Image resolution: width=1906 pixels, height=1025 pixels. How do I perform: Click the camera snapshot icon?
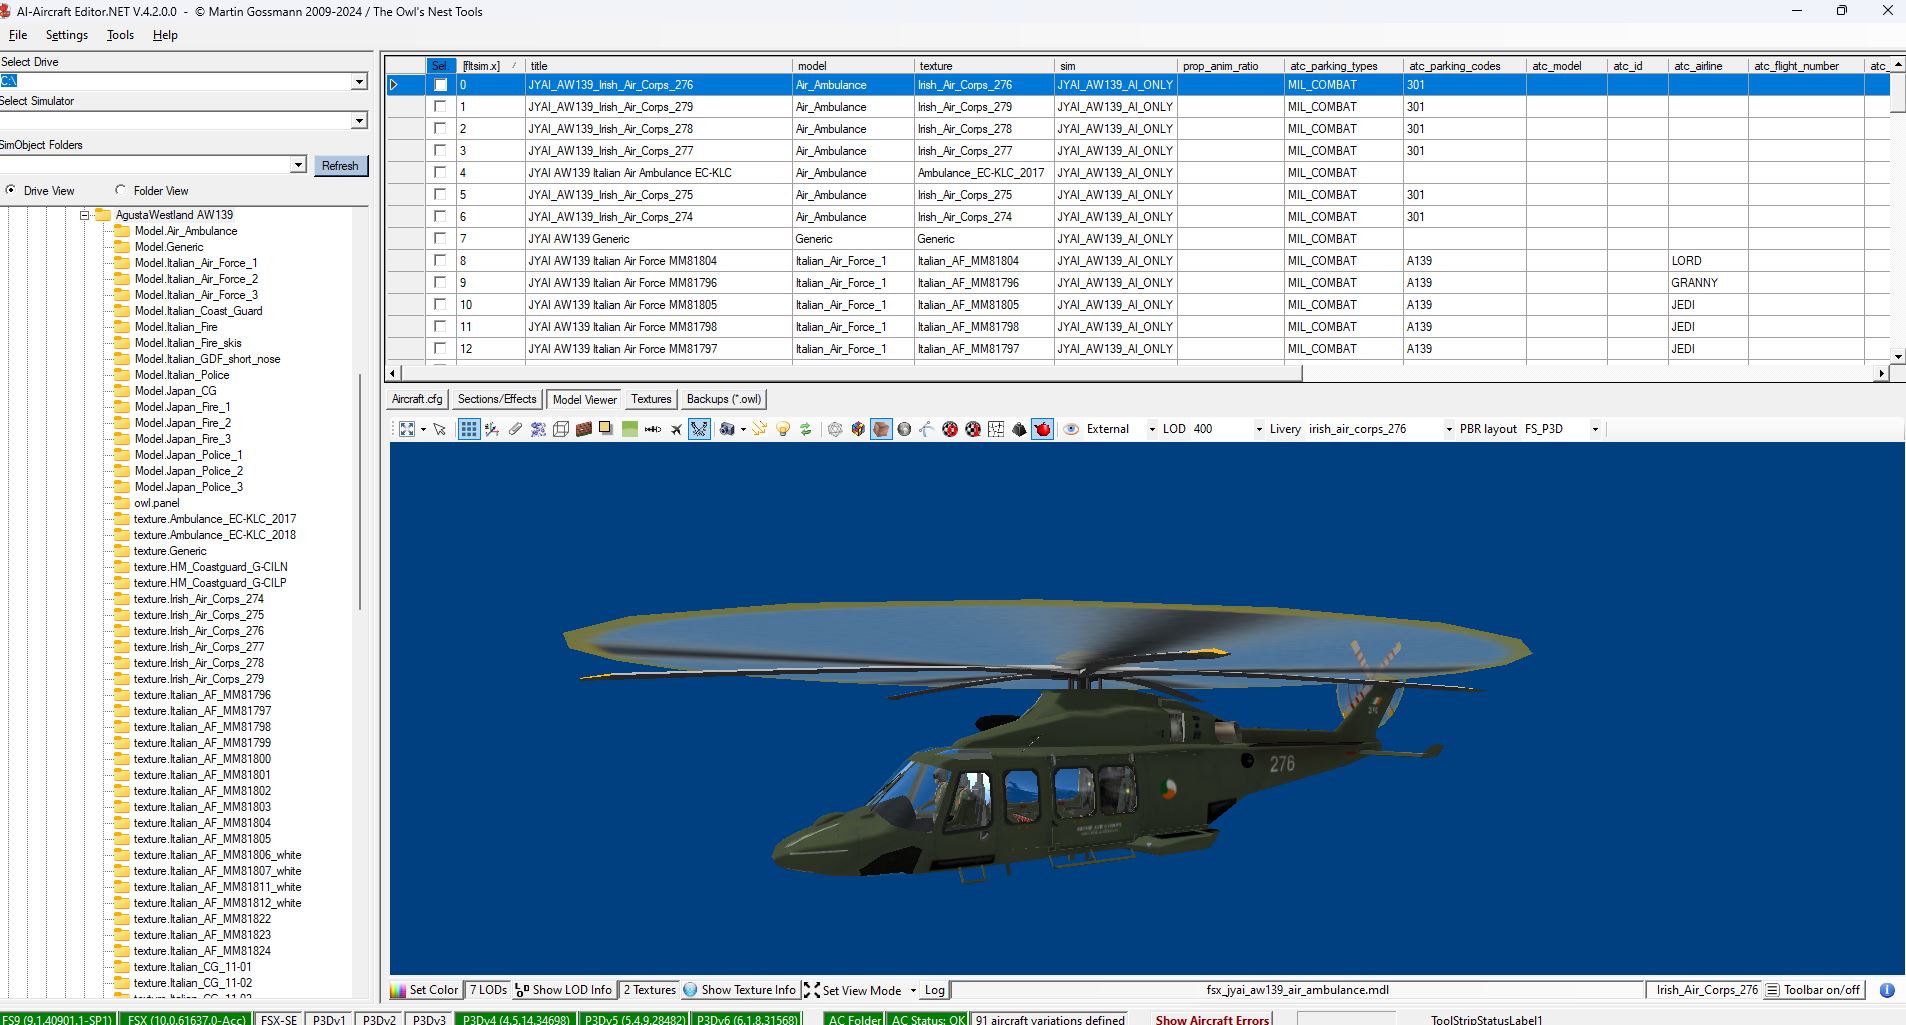coord(727,429)
